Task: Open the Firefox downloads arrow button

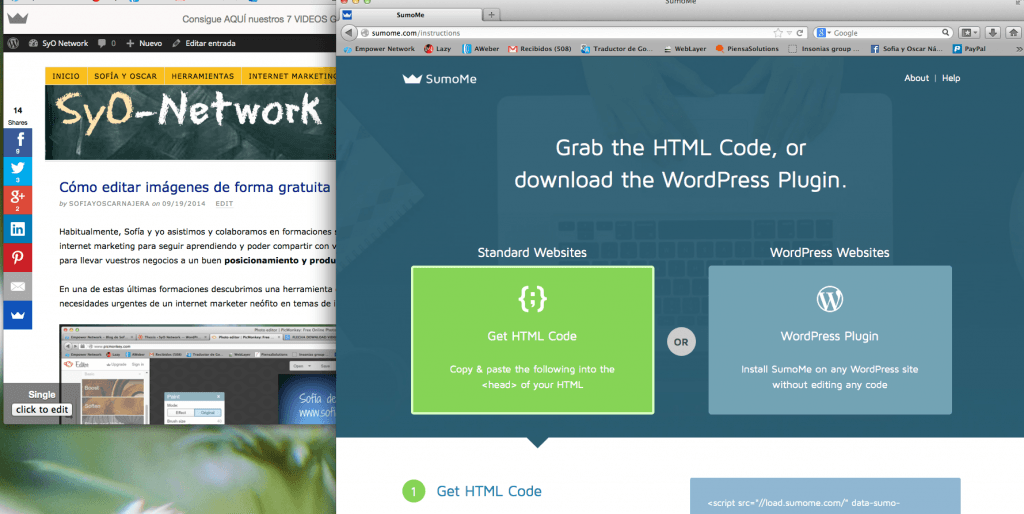Action: [x=992, y=33]
